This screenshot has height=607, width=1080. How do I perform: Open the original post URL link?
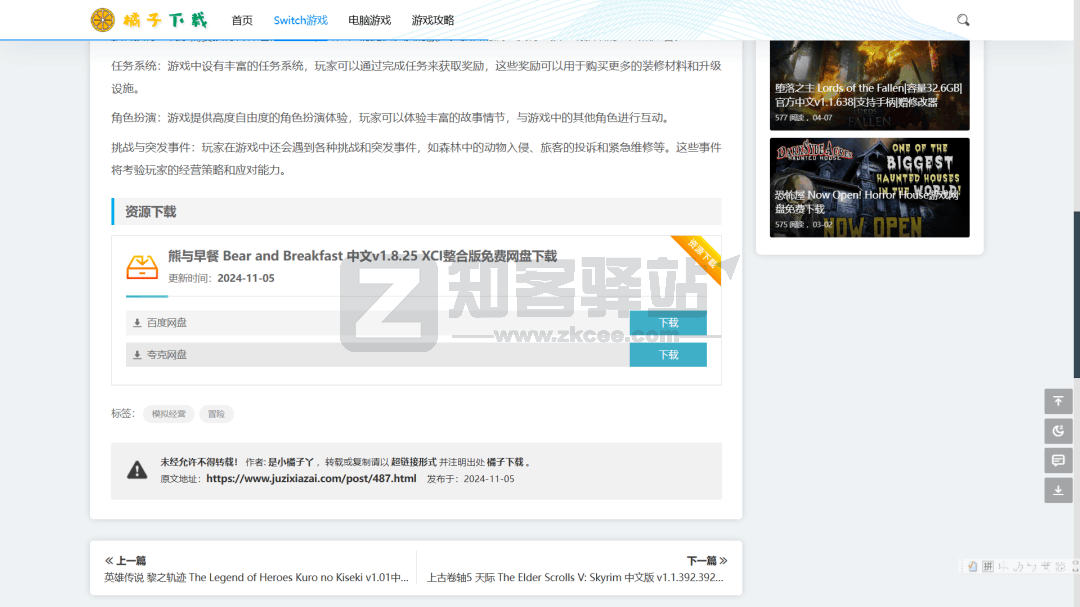(311, 479)
